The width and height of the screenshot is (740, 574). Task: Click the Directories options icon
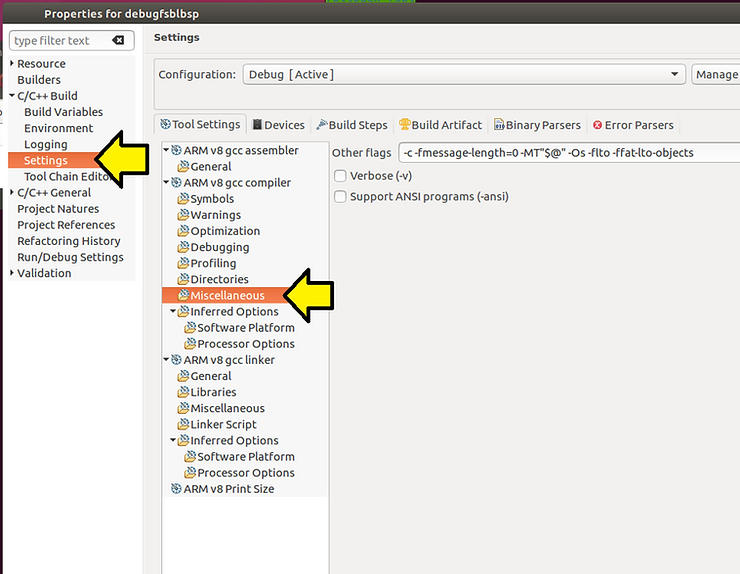(183, 279)
